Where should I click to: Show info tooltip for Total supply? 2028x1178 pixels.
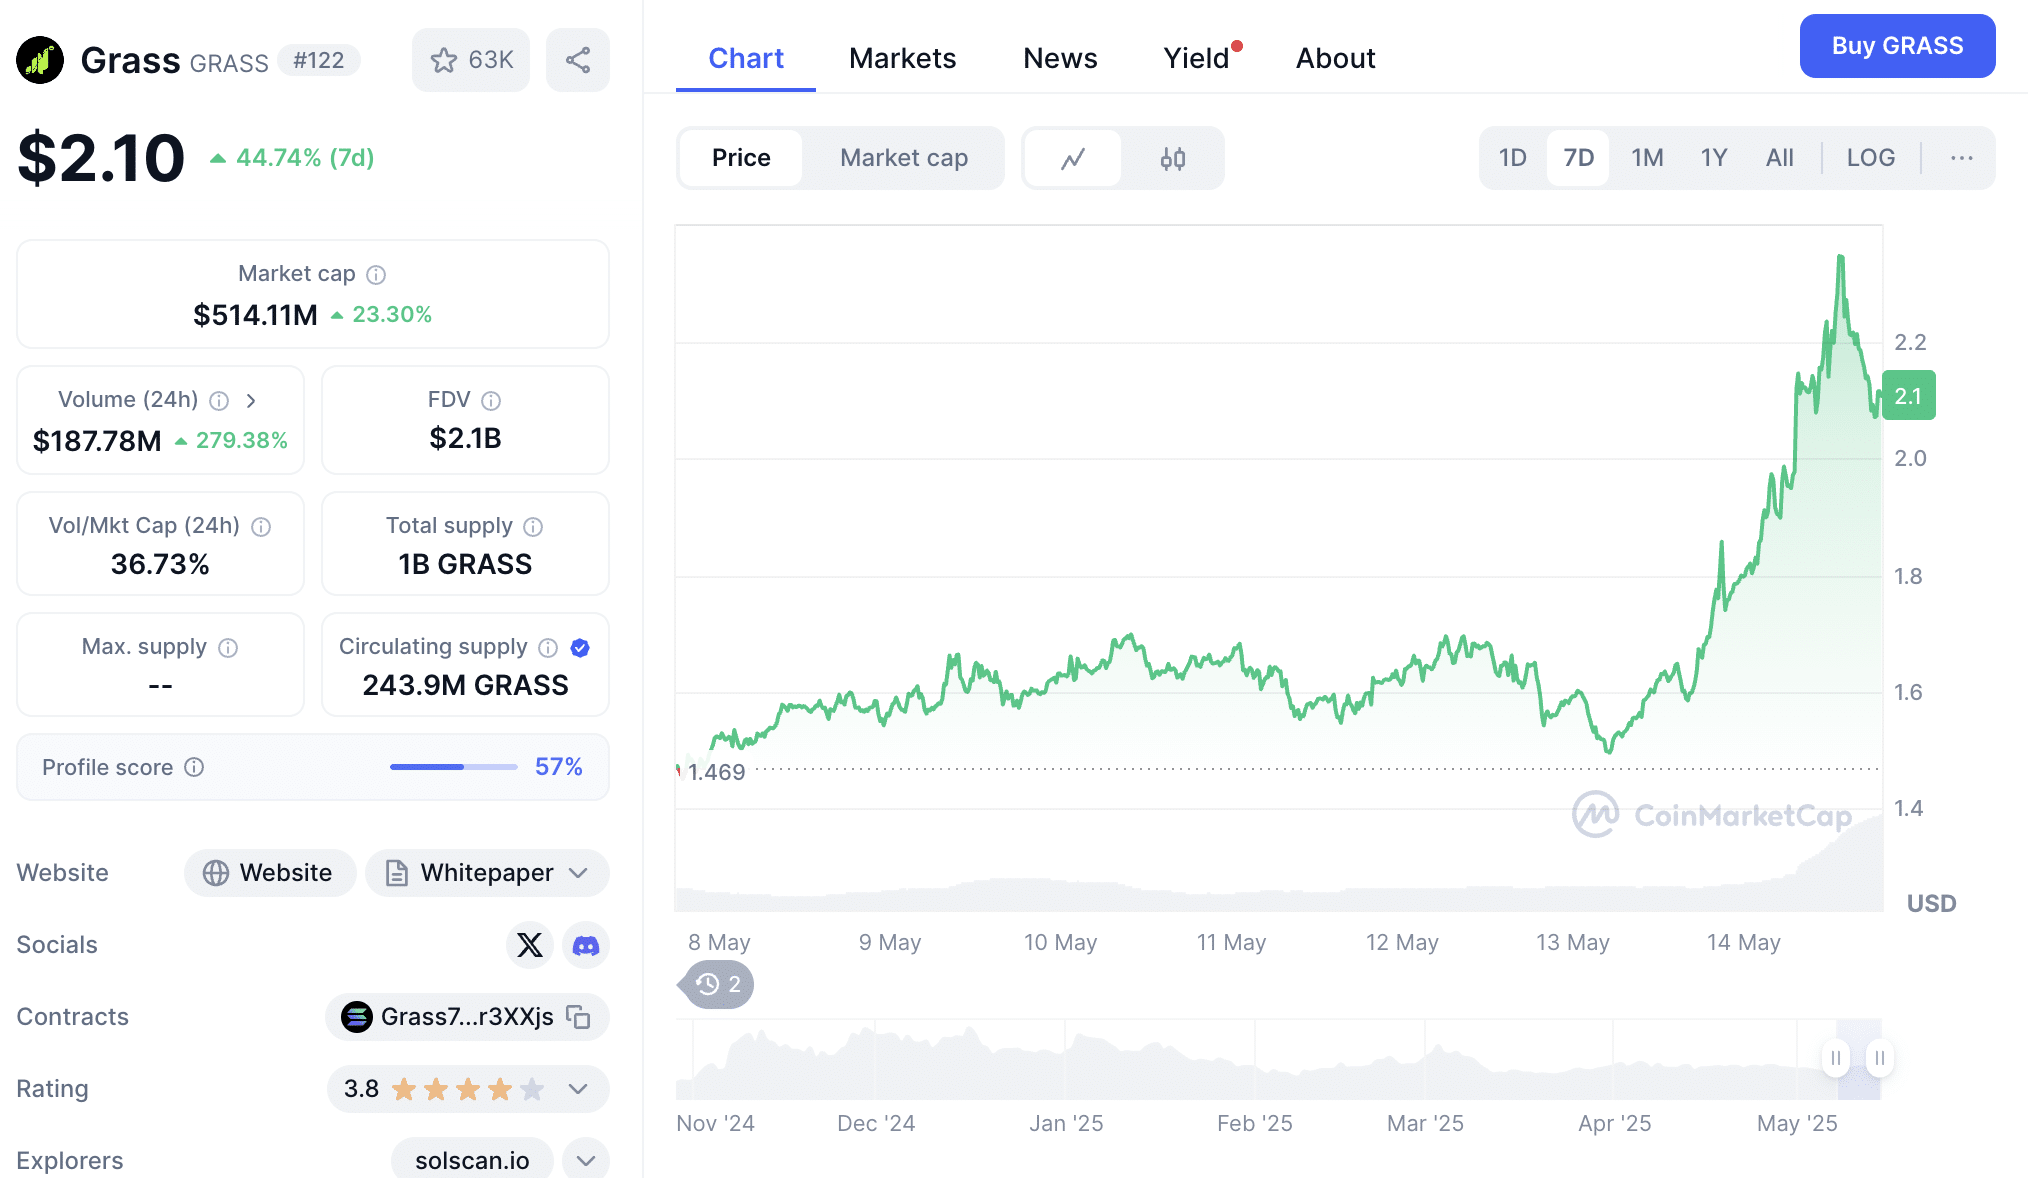(533, 526)
